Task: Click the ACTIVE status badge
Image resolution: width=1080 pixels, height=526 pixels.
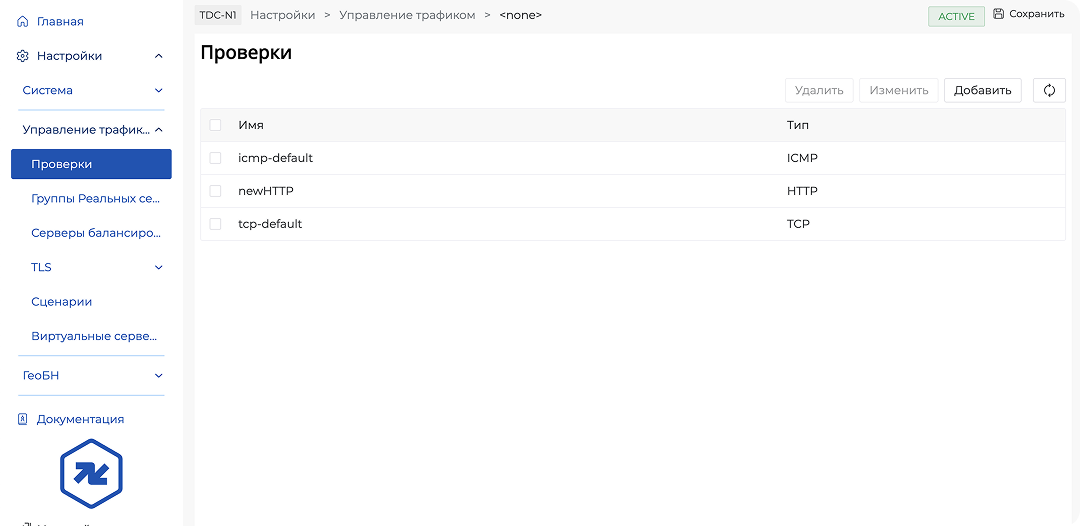Action: 956,16
